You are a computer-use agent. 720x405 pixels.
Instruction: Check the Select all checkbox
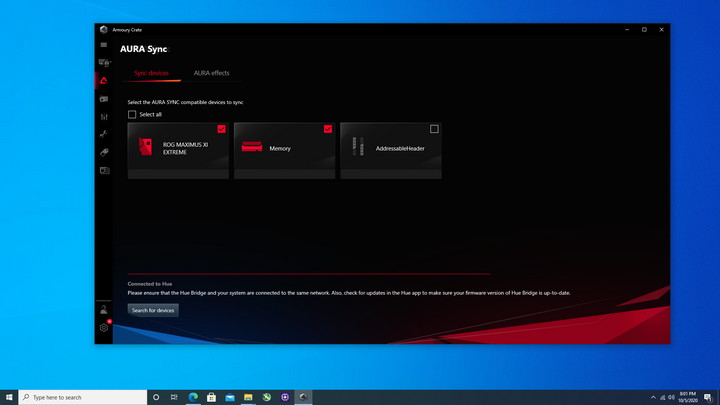tap(132, 115)
